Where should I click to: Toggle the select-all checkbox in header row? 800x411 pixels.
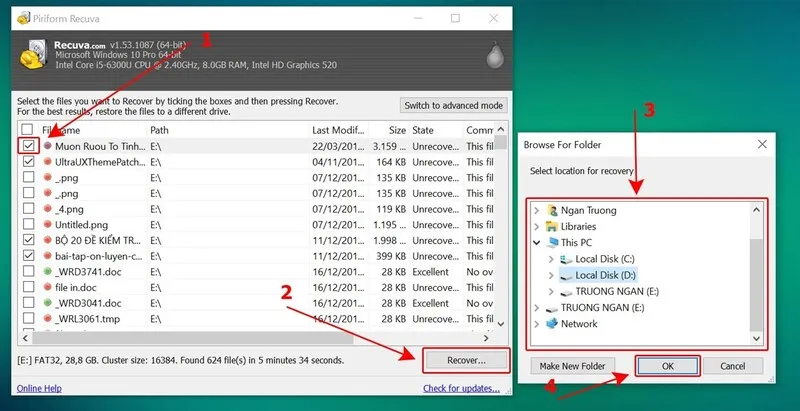[28, 130]
